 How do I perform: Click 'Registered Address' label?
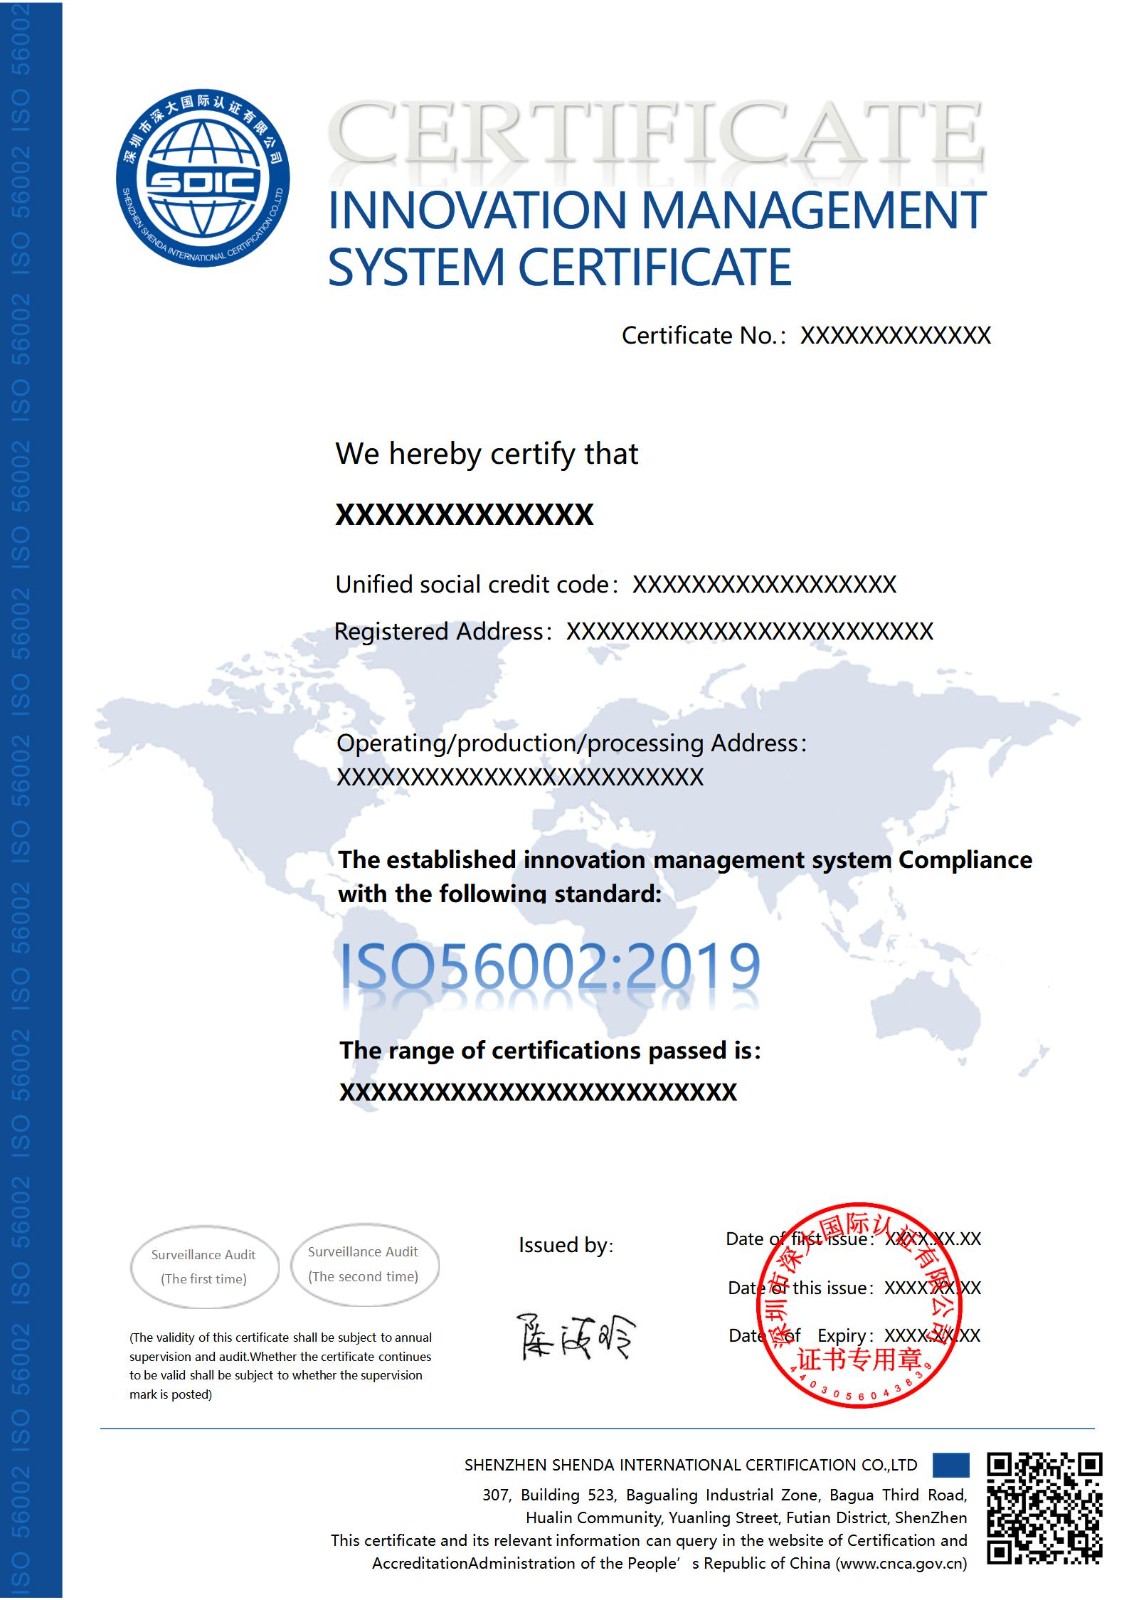[443, 632]
